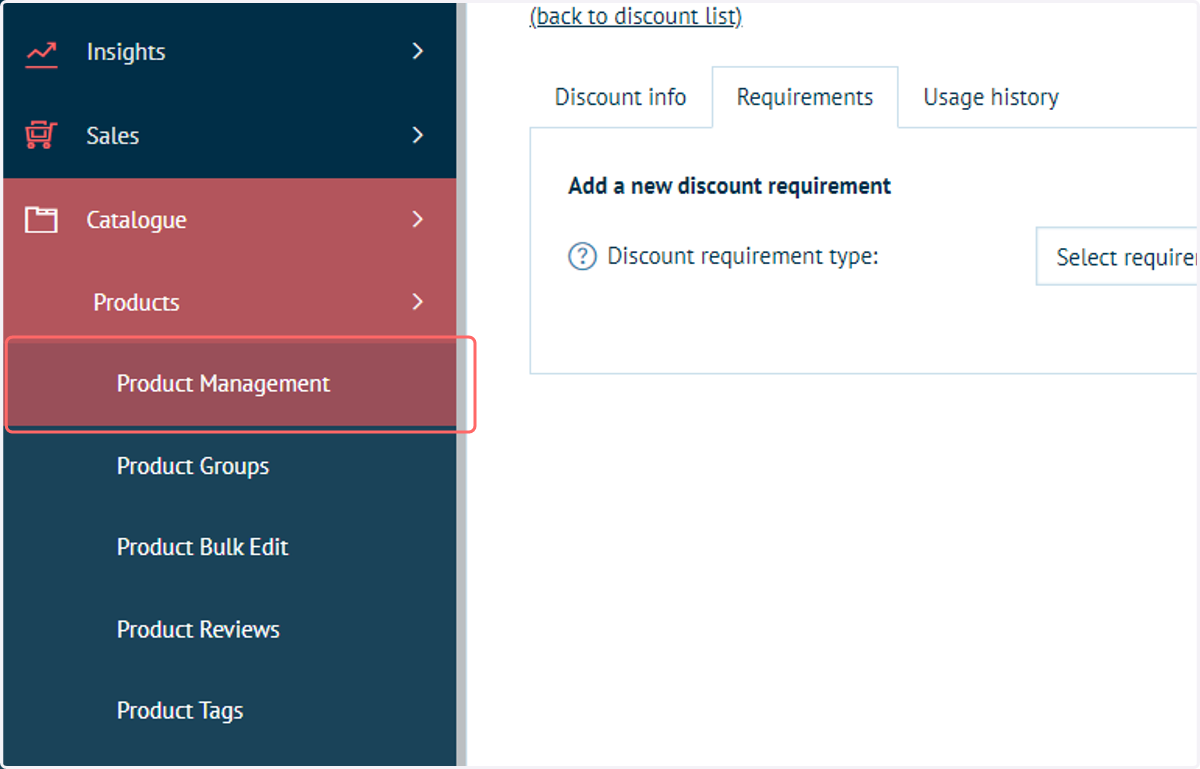Click the Sales shopping cart icon
The image size is (1200, 769).
coord(41,136)
